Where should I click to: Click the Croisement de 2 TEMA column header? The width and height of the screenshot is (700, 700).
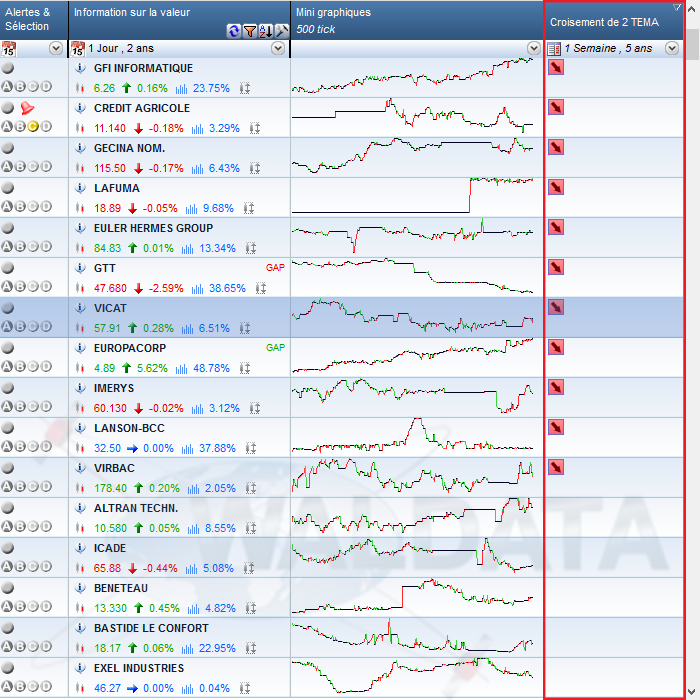click(604, 21)
